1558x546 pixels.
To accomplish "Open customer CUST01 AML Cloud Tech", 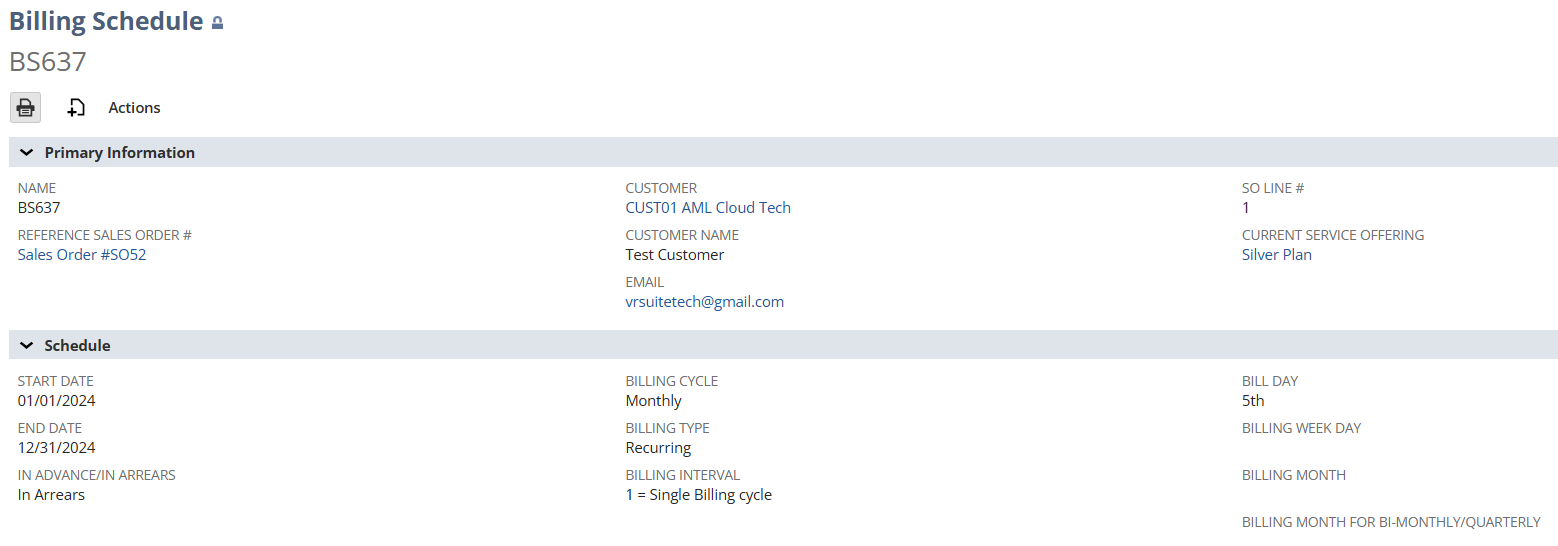I will (x=708, y=208).
